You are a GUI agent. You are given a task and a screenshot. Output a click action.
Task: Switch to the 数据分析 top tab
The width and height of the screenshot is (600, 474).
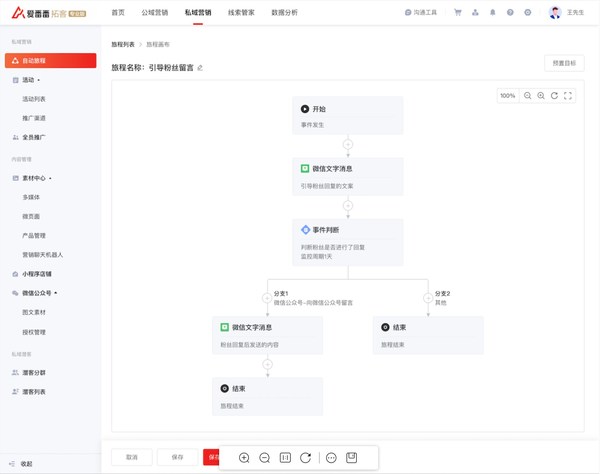click(286, 13)
